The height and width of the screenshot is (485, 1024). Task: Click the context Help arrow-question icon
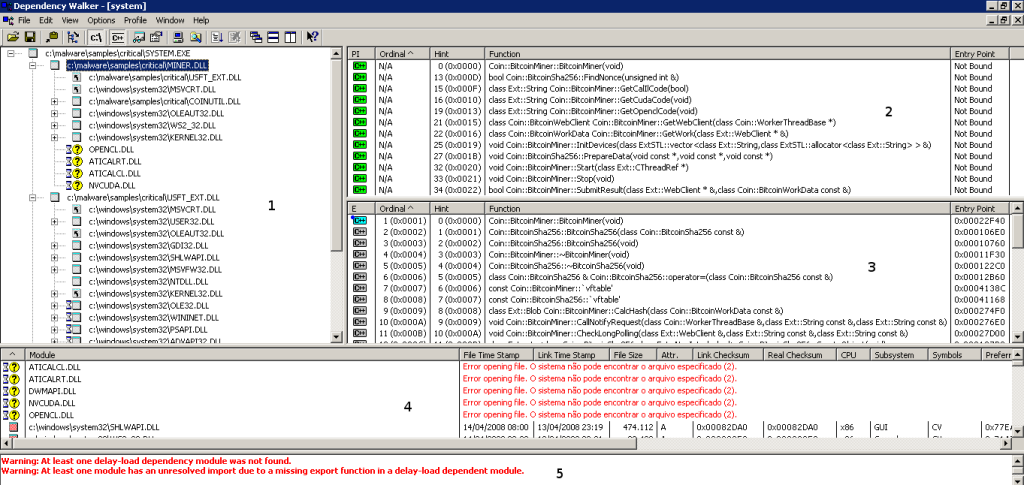312,37
